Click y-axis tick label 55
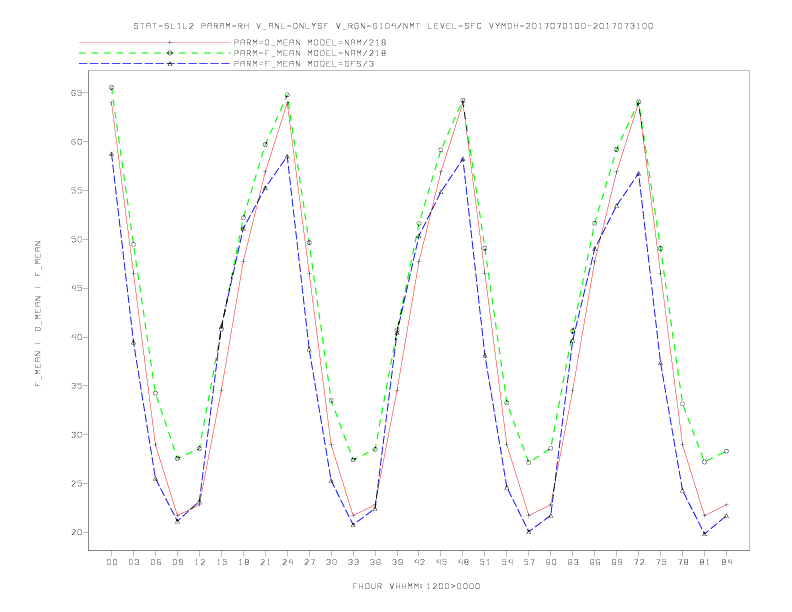Viewport: 792px width, 612px height. pyautogui.click(x=77, y=190)
